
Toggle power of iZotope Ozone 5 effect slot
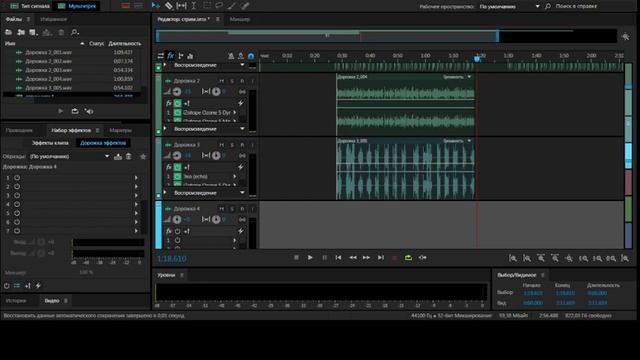click(x=178, y=112)
